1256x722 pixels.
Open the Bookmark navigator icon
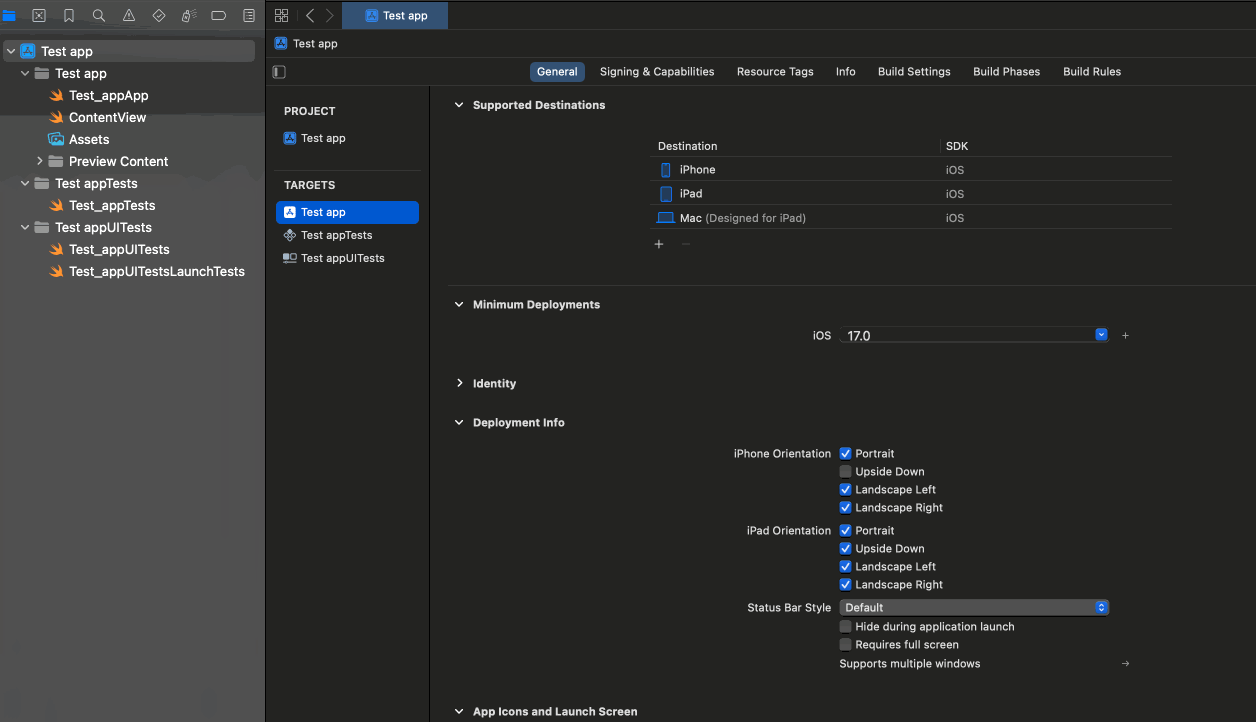[x=69, y=16]
